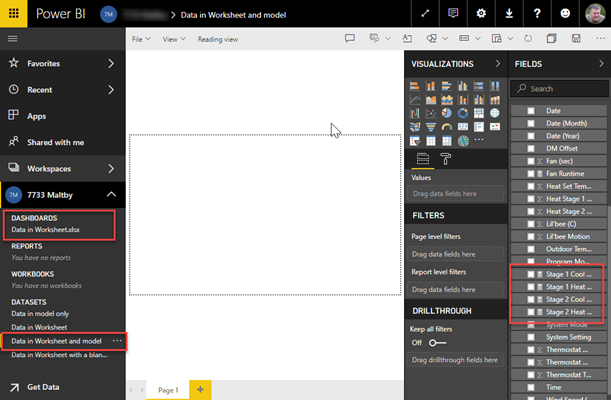
Task: Toggle the hamburger navigation pane icon
Action: coord(12,39)
